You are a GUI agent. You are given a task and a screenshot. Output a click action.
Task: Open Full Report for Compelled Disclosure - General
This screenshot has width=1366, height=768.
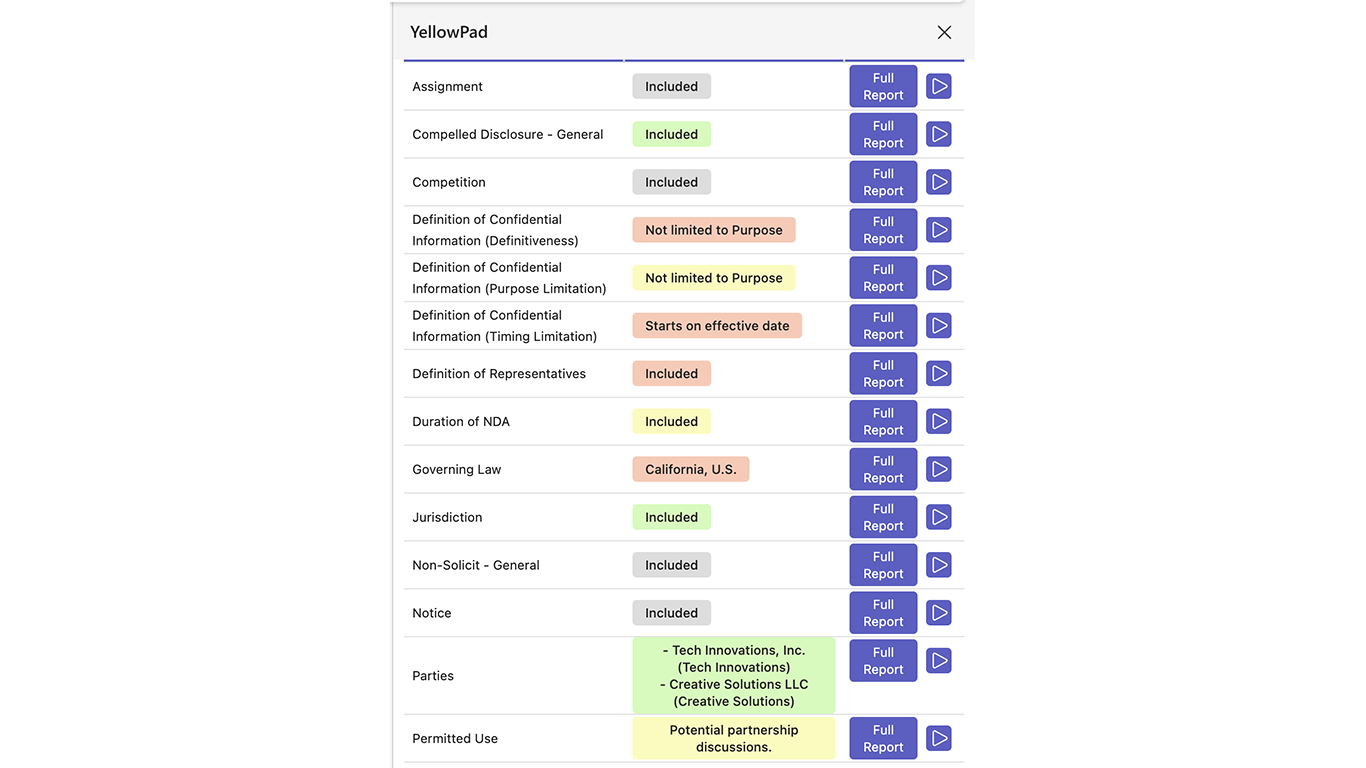tap(883, 134)
